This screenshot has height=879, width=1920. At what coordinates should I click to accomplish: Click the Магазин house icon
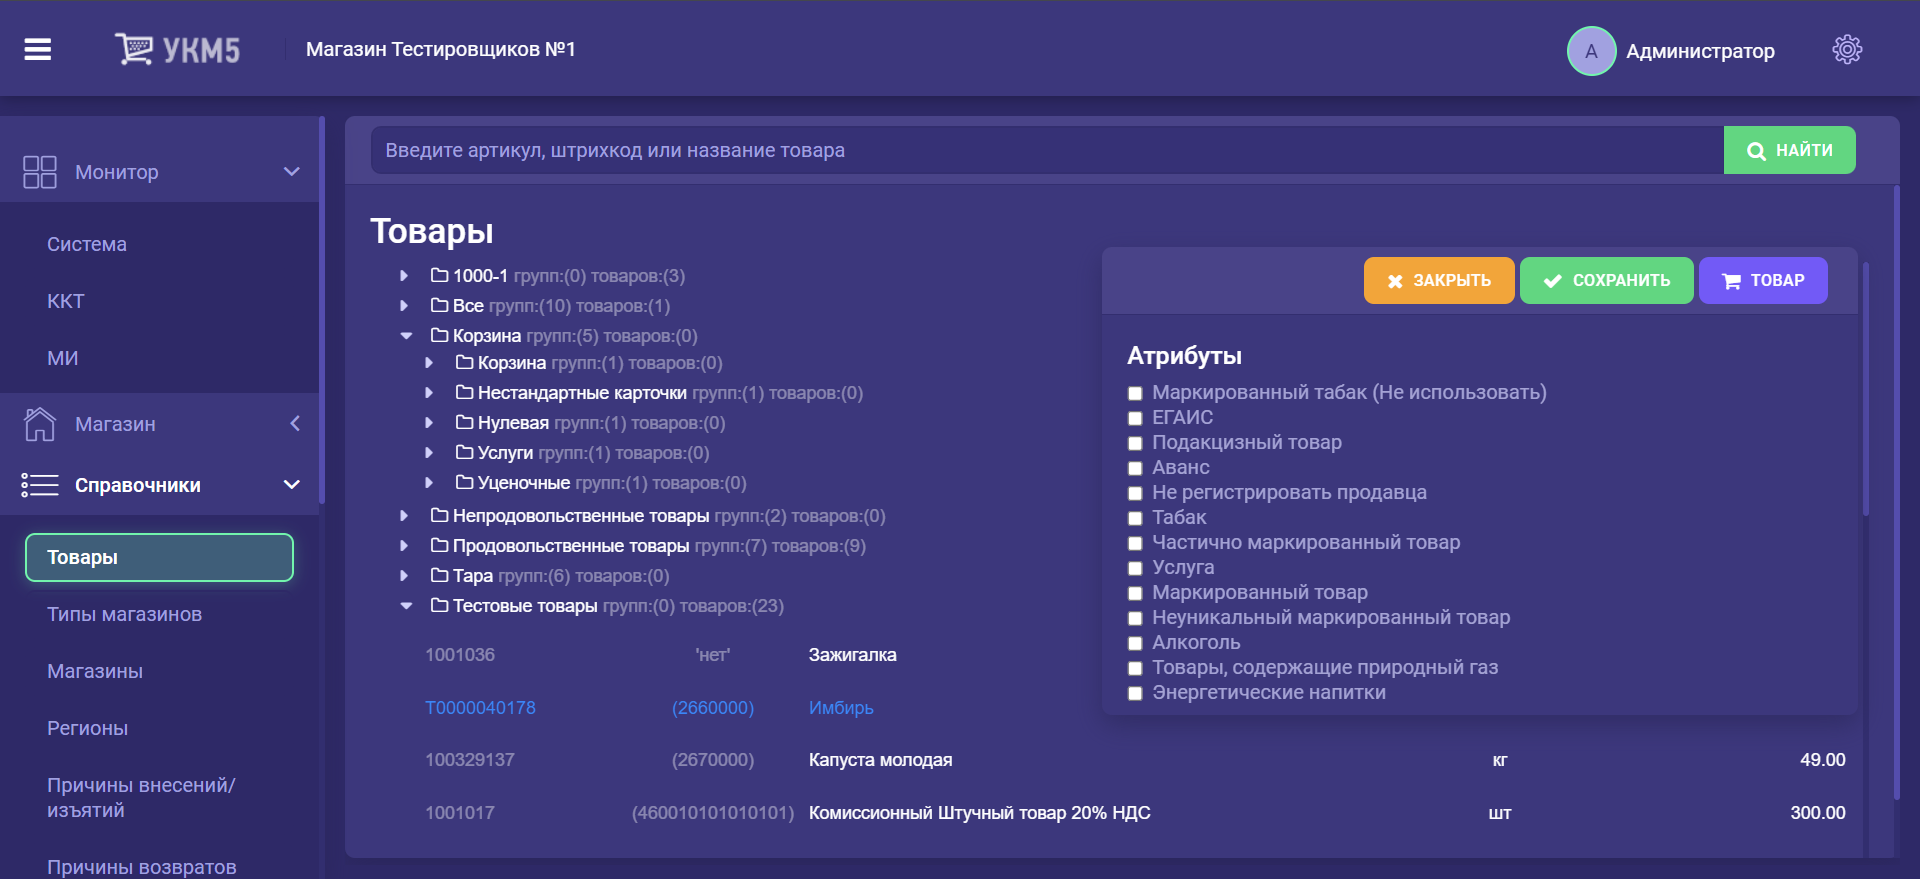coord(40,424)
